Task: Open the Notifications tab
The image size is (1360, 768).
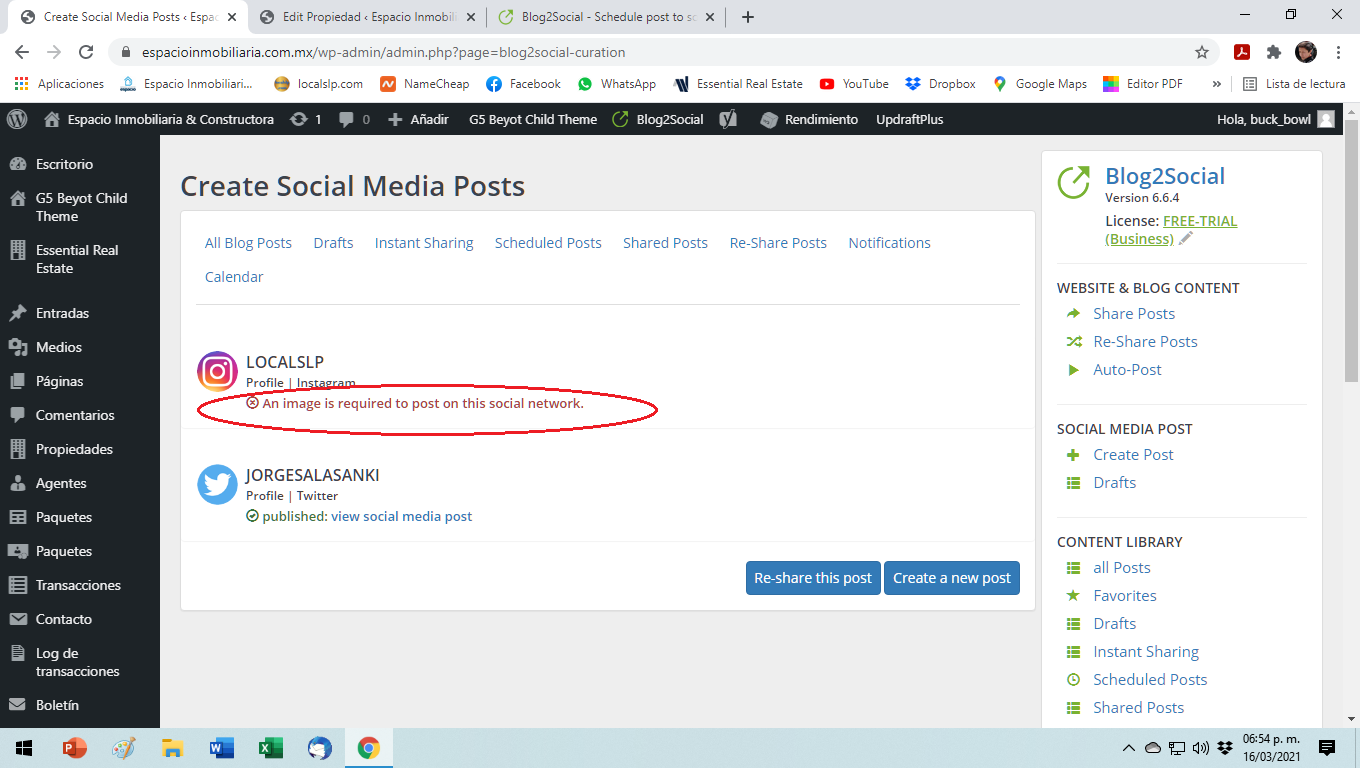Action: pyautogui.click(x=889, y=243)
